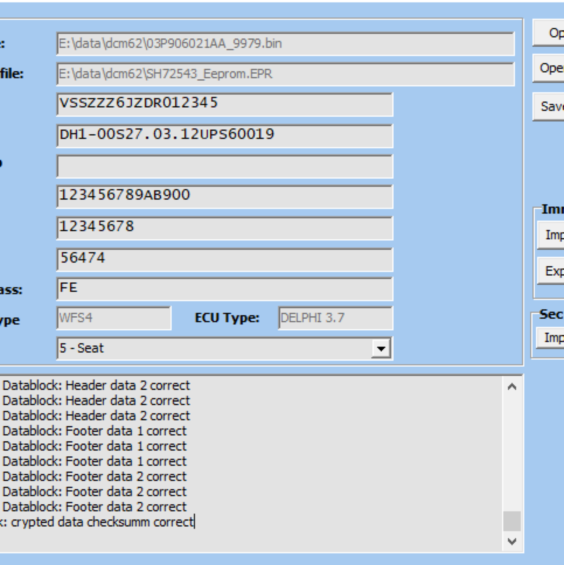Click the DELPHI 3.7 ECU Type field
Screen dimensions: 564x565
point(336,318)
